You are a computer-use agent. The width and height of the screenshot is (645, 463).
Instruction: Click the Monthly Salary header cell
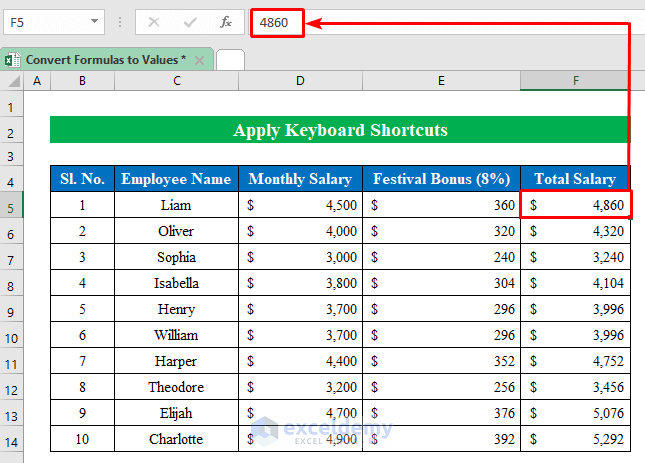[300, 179]
